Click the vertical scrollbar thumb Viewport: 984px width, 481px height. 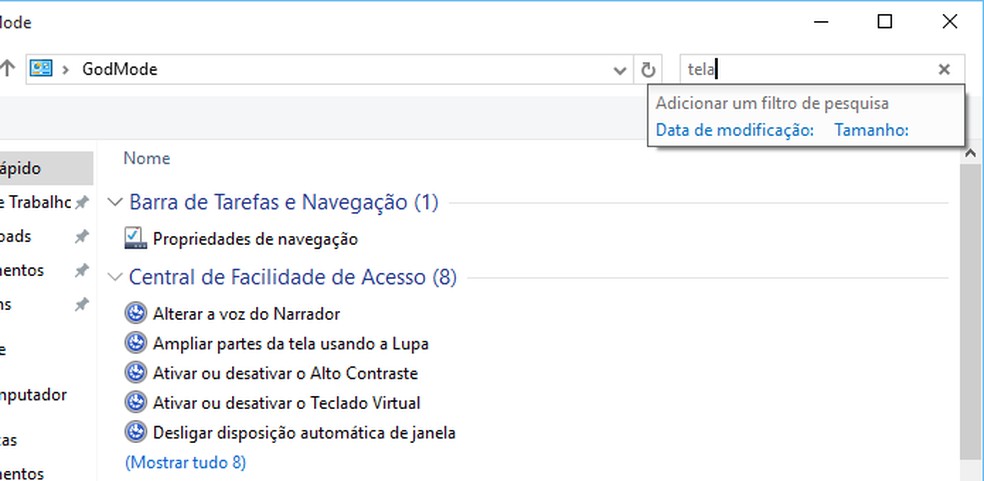click(971, 314)
